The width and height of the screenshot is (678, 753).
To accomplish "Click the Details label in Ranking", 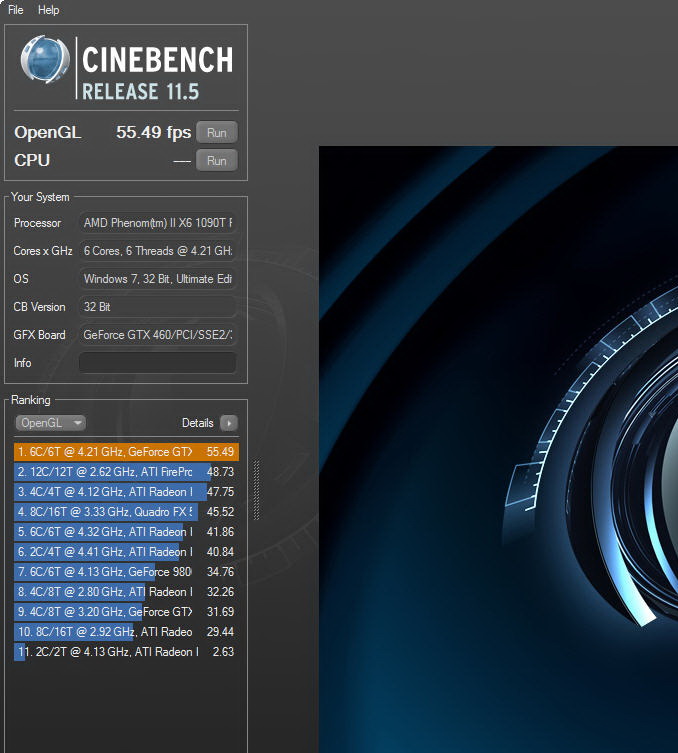I will tap(197, 423).
